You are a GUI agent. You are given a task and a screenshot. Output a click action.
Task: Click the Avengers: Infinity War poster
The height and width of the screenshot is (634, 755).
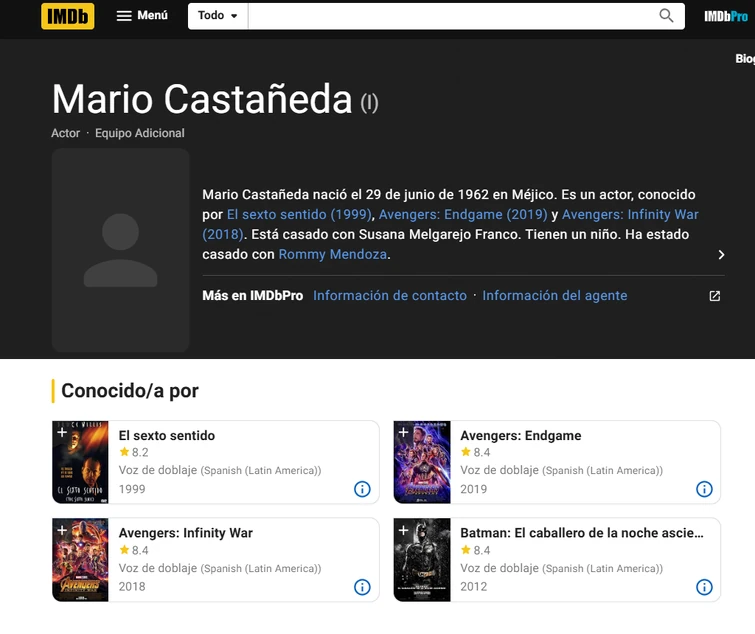pyautogui.click(x=80, y=560)
